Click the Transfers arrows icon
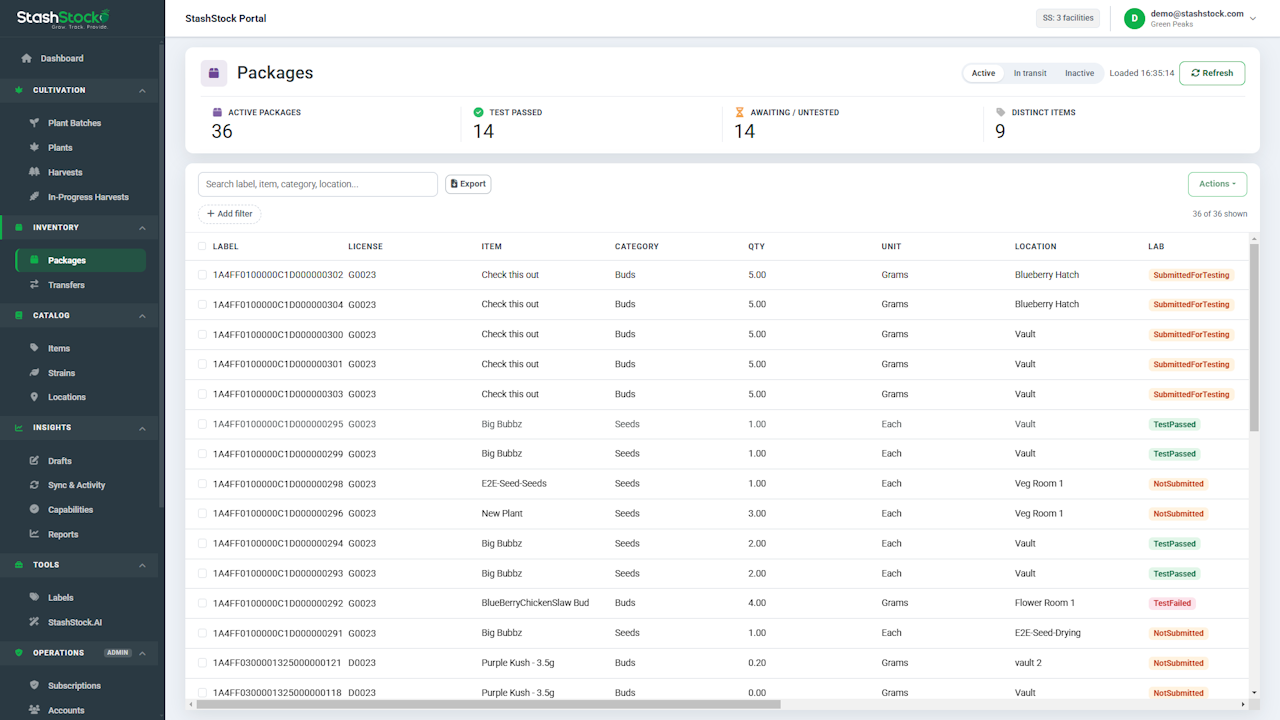The image size is (1280, 720). (x=35, y=285)
